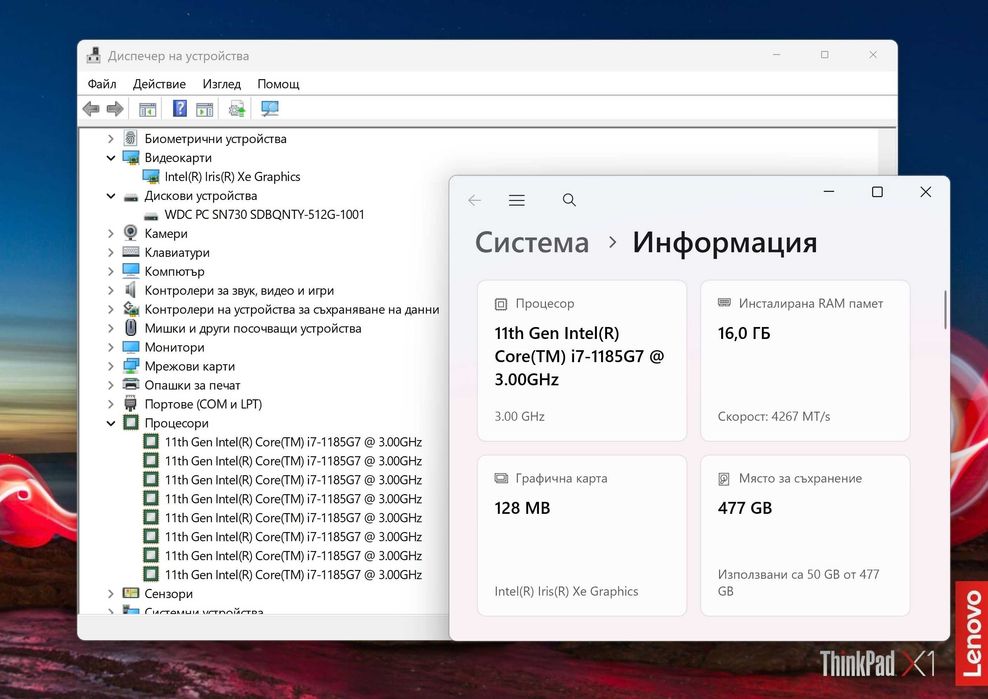Collapse the Процесори node
The height and width of the screenshot is (699, 988).
(110, 423)
